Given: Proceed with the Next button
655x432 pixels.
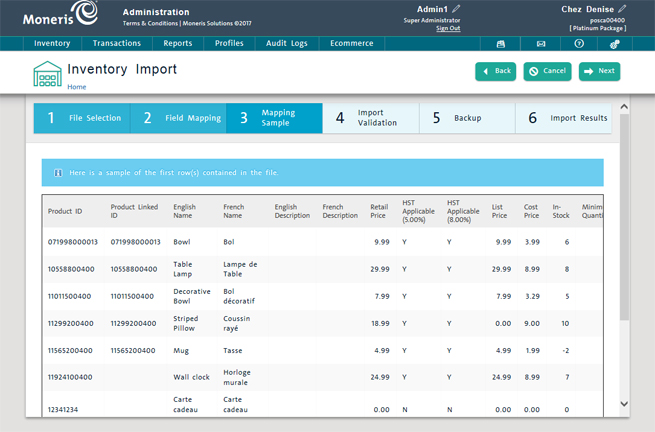Looking at the screenshot, I should (600, 71).
